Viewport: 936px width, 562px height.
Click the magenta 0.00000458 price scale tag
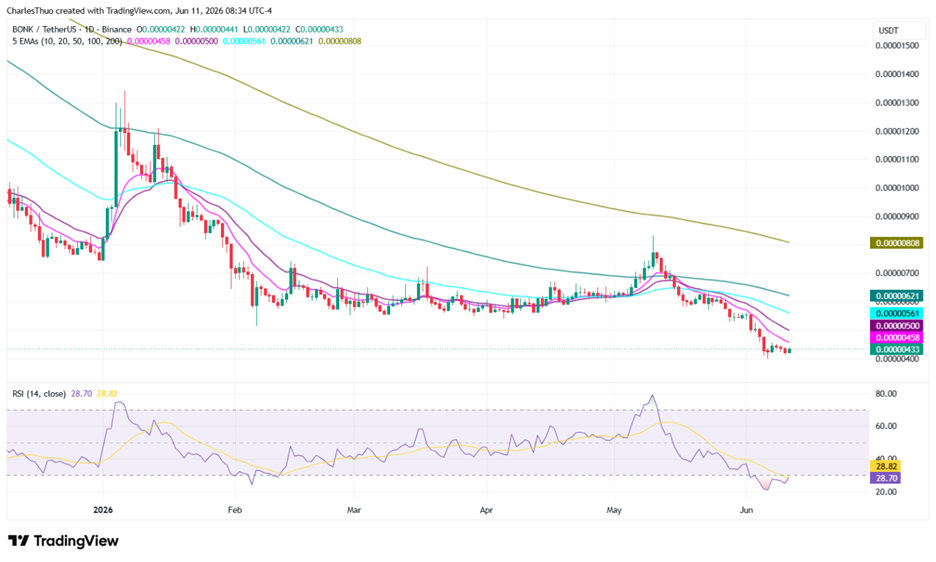tap(897, 338)
